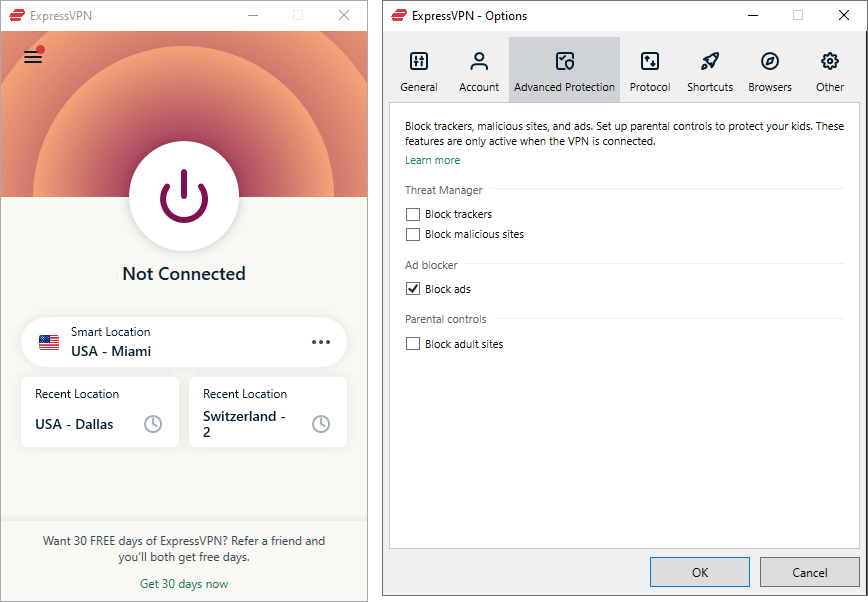Close the ExpressVPN Options window
Viewport: 868px width, 602px height.
(844, 16)
